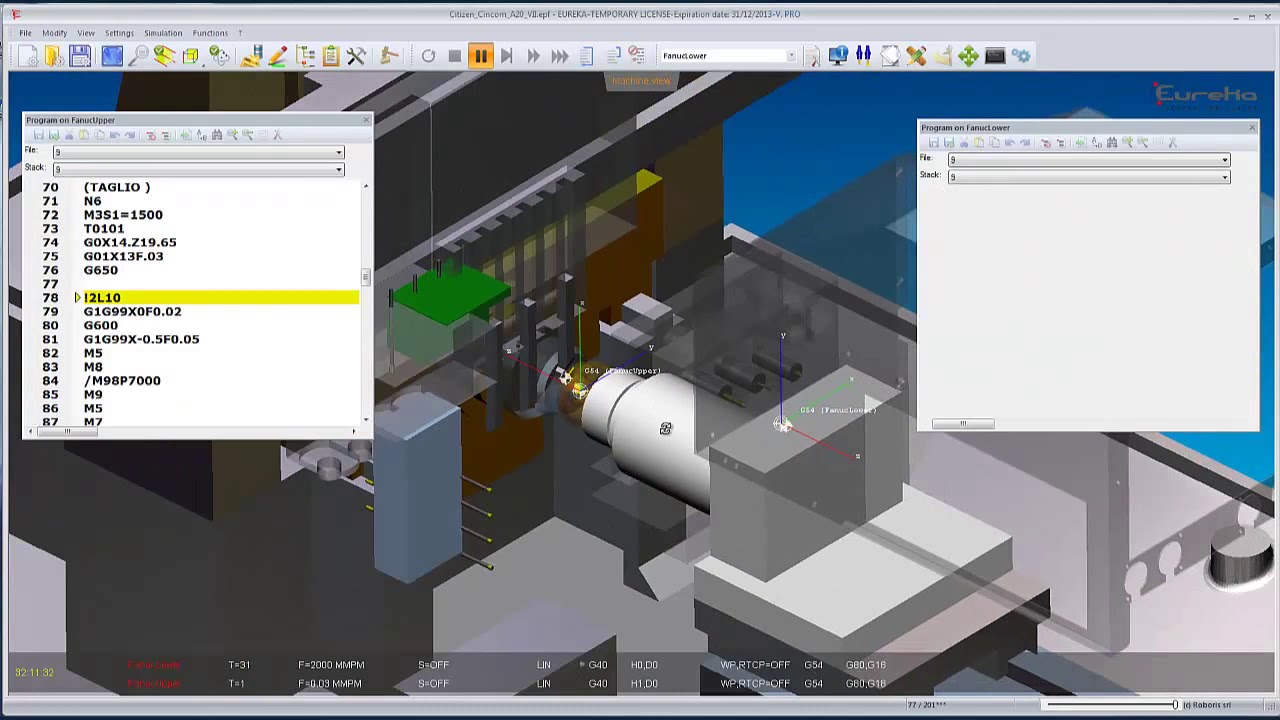Open the crossed wrench and hammer tools icon

[357, 56]
